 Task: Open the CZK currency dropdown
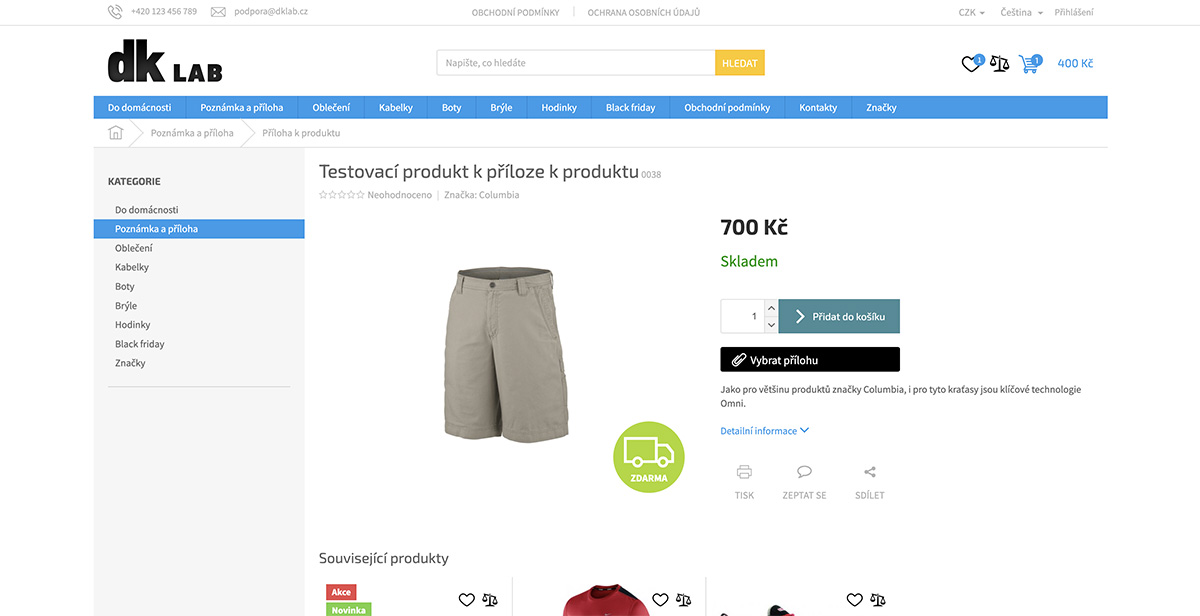pyautogui.click(x=971, y=13)
